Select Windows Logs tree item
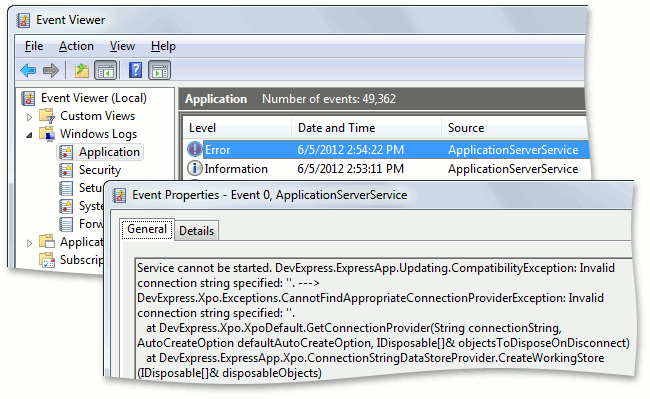 (98, 134)
